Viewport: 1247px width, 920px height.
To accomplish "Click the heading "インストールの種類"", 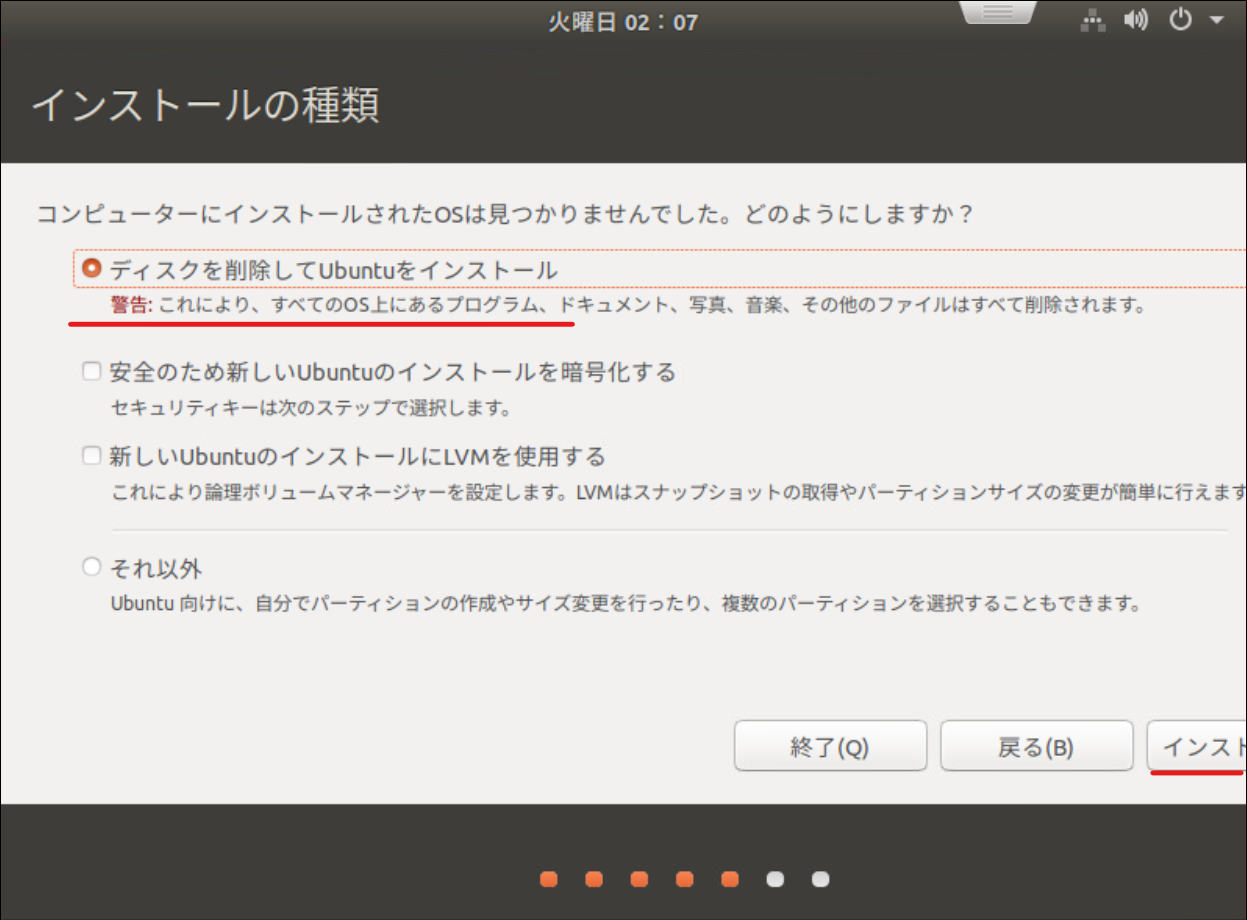I will tap(206, 105).
